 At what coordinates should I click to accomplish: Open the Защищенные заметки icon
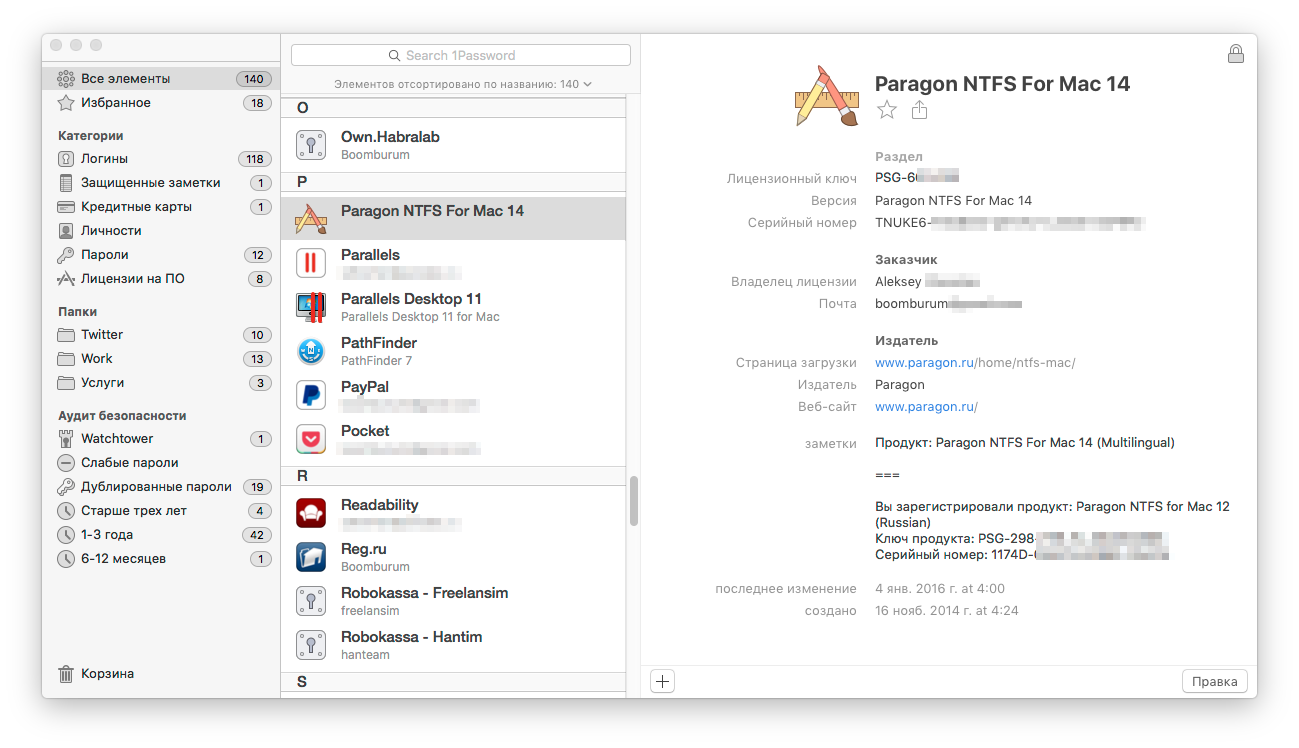[66, 183]
